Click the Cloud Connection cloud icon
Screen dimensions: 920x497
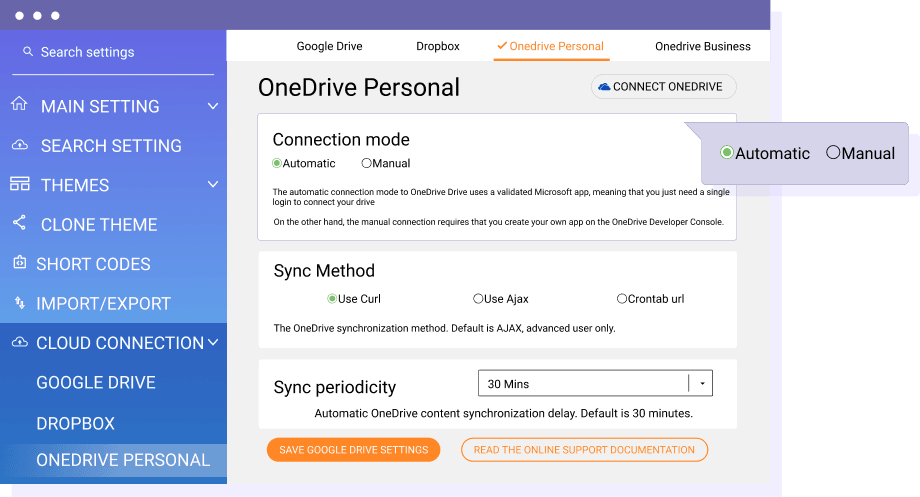point(19,342)
